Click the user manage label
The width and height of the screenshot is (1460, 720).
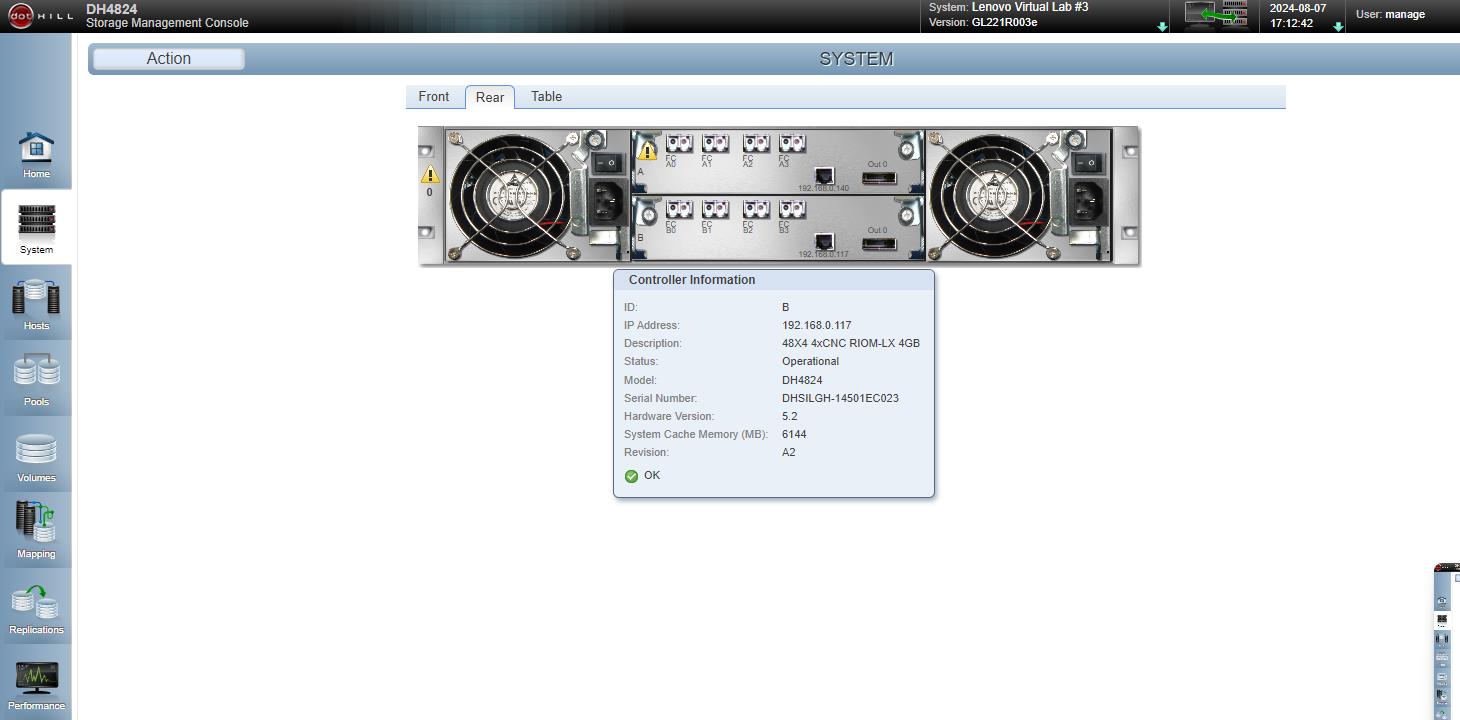coord(1390,15)
